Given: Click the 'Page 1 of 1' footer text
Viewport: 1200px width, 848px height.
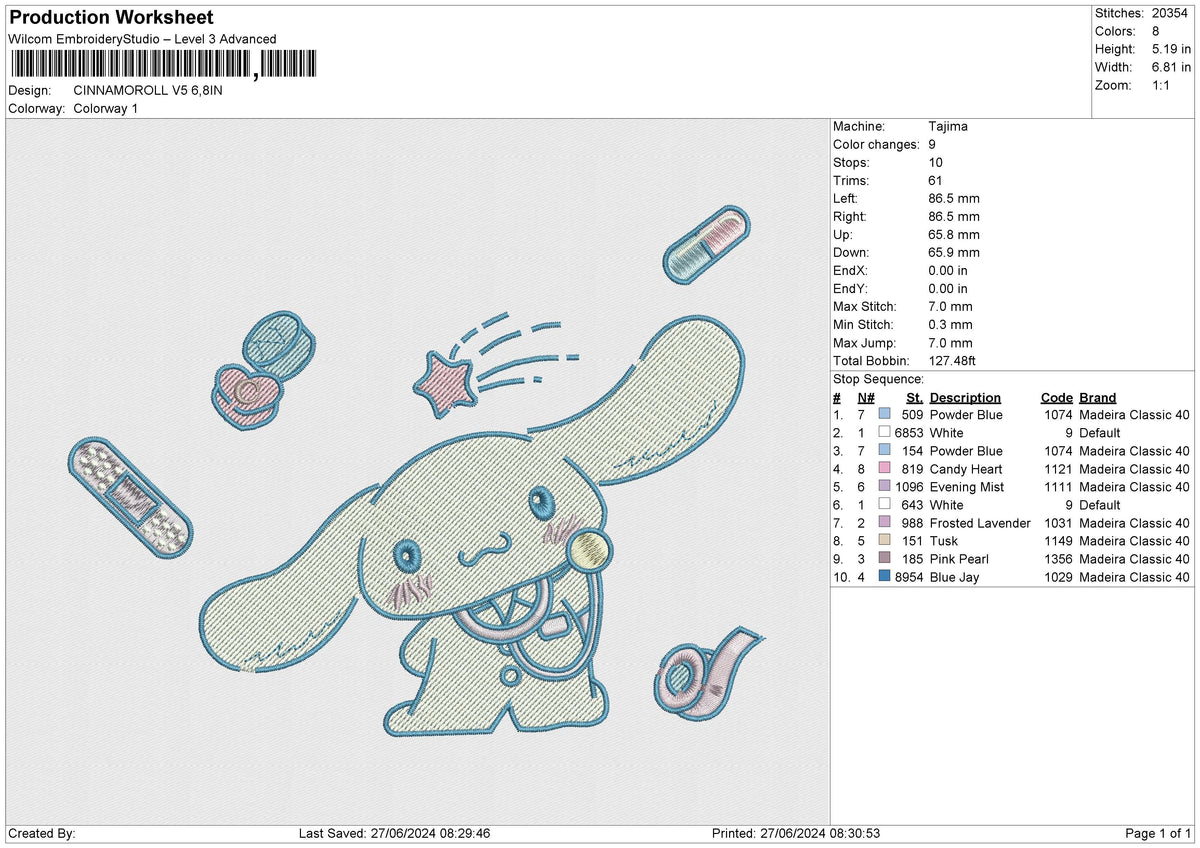Looking at the screenshot, I should [x=1158, y=833].
